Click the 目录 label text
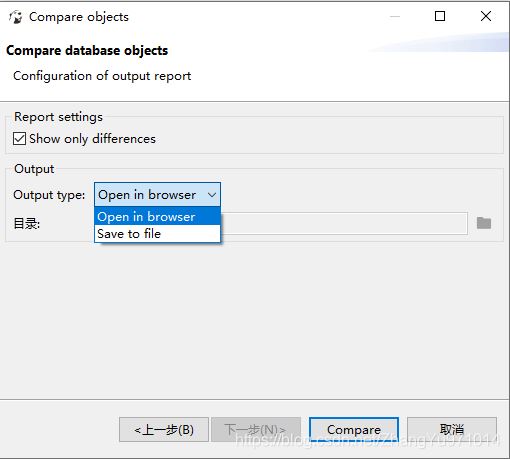 [x=27, y=223]
